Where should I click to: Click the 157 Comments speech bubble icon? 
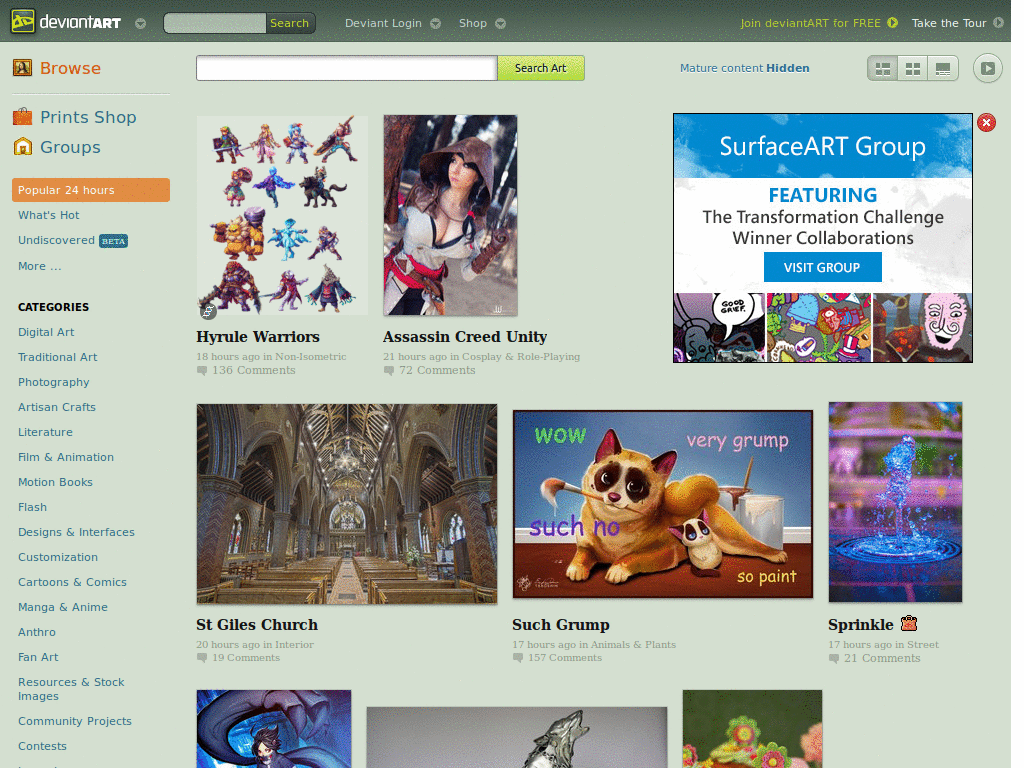(x=518, y=658)
